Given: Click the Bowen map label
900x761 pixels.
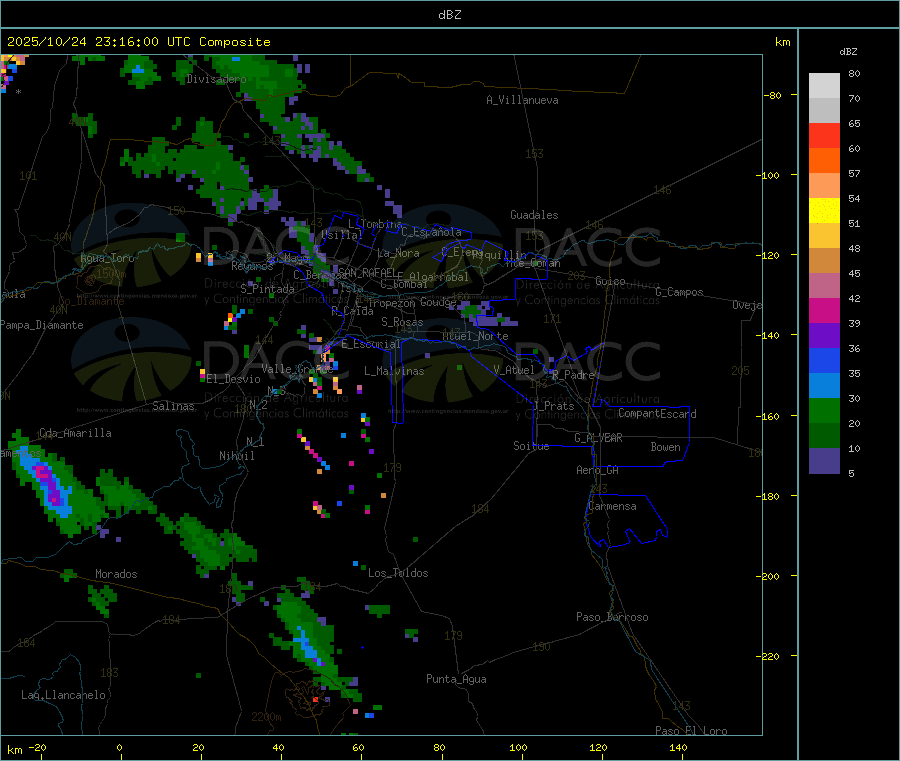Looking at the screenshot, I should click(x=666, y=447).
